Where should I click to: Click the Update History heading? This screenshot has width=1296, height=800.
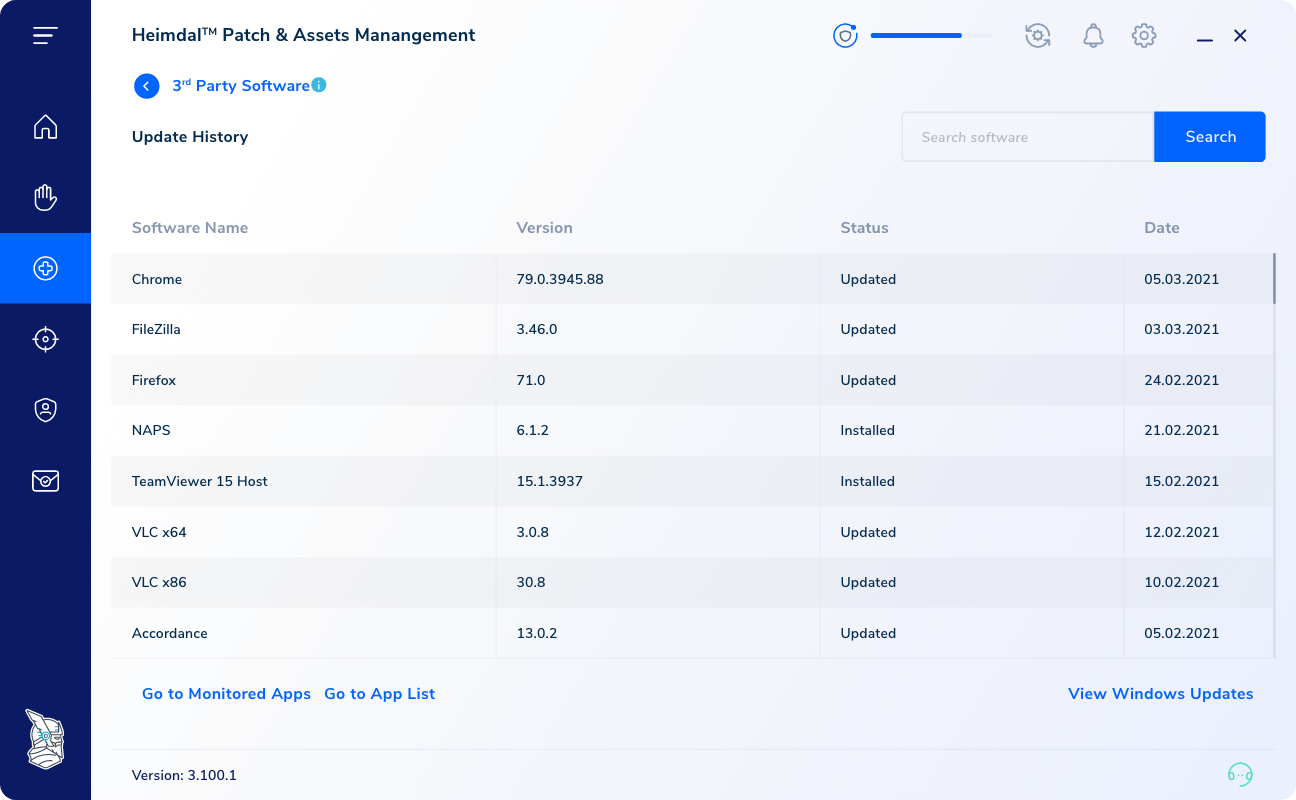point(190,137)
